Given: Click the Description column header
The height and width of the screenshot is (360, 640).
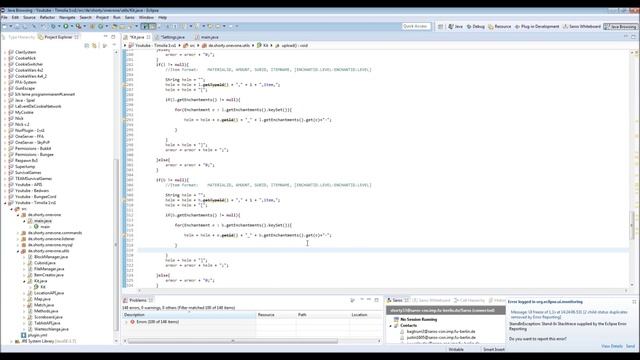Looking at the screenshot, I should [x=189, y=315].
